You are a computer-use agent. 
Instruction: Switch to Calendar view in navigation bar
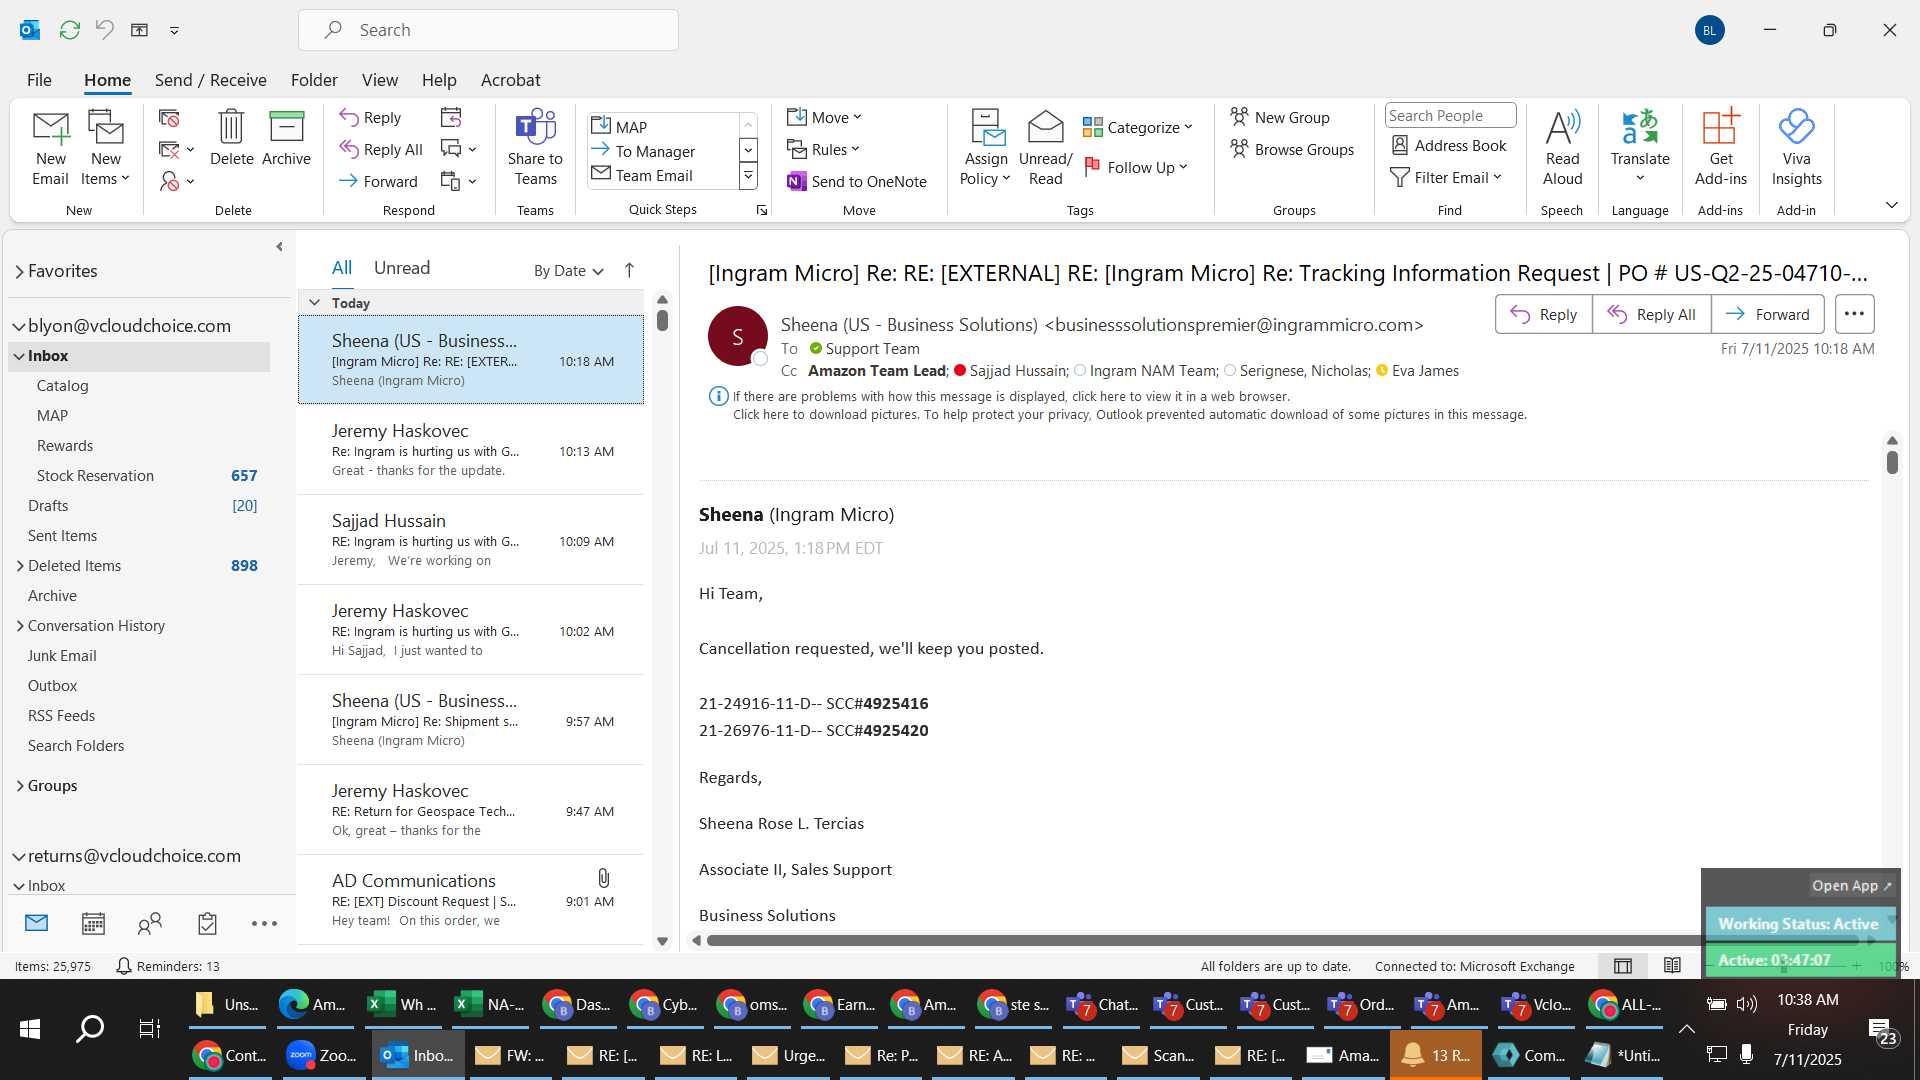93,924
